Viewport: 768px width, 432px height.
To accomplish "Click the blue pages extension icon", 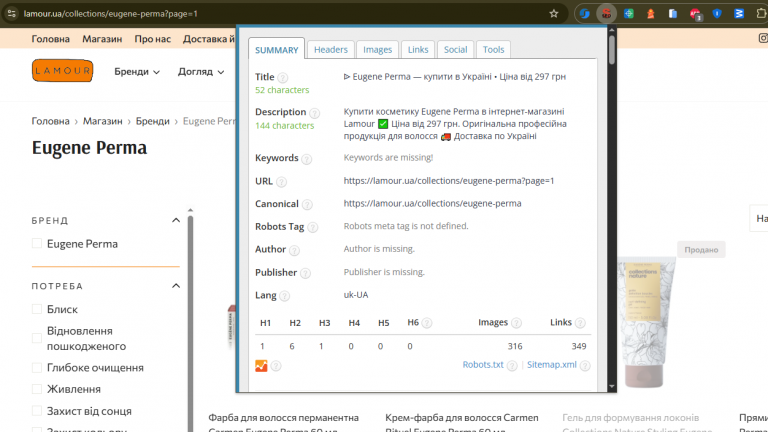I will coord(673,14).
